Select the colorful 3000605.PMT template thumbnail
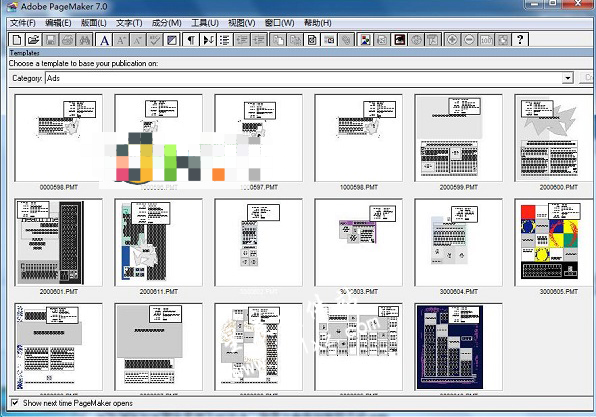 coord(553,242)
